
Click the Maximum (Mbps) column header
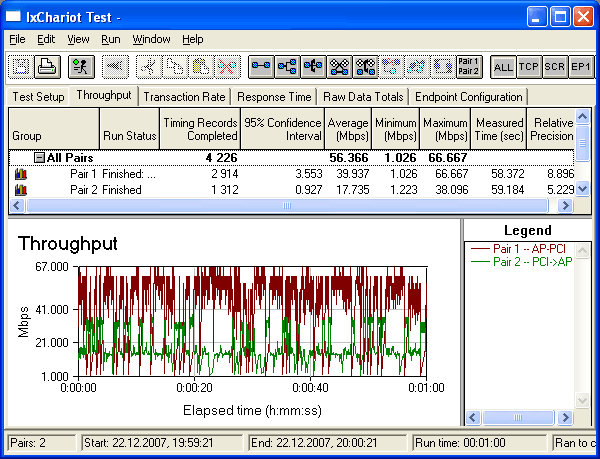[445, 129]
